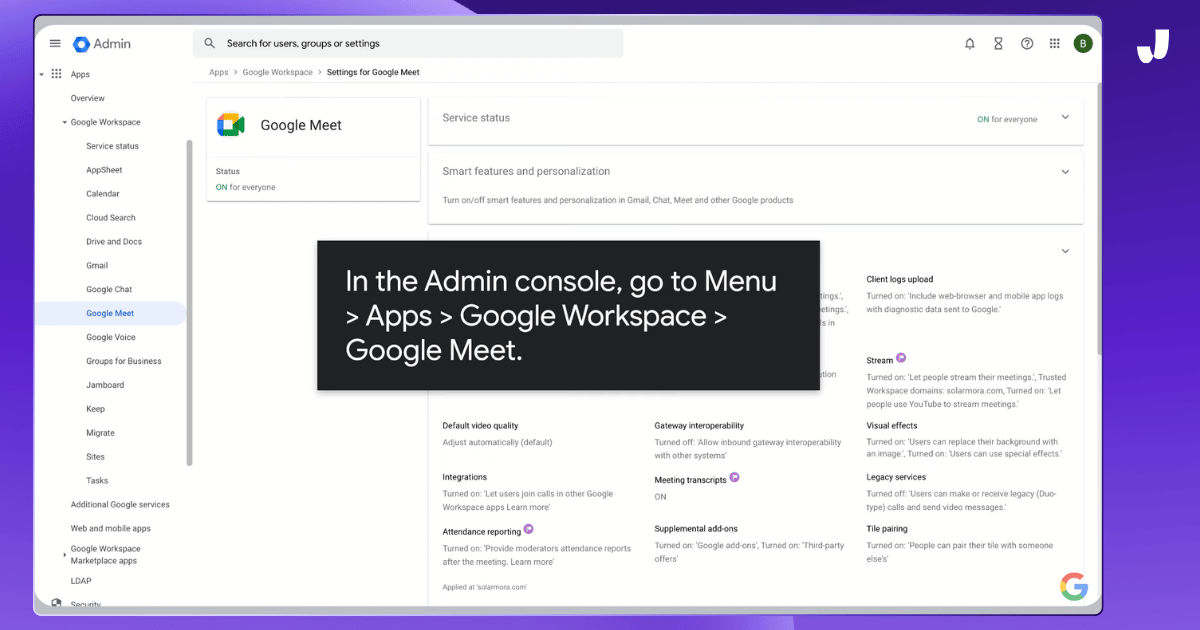Open Calendar in the sidebar
Image resolution: width=1200 pixels, height=630 pixels.
coord(103,194)
